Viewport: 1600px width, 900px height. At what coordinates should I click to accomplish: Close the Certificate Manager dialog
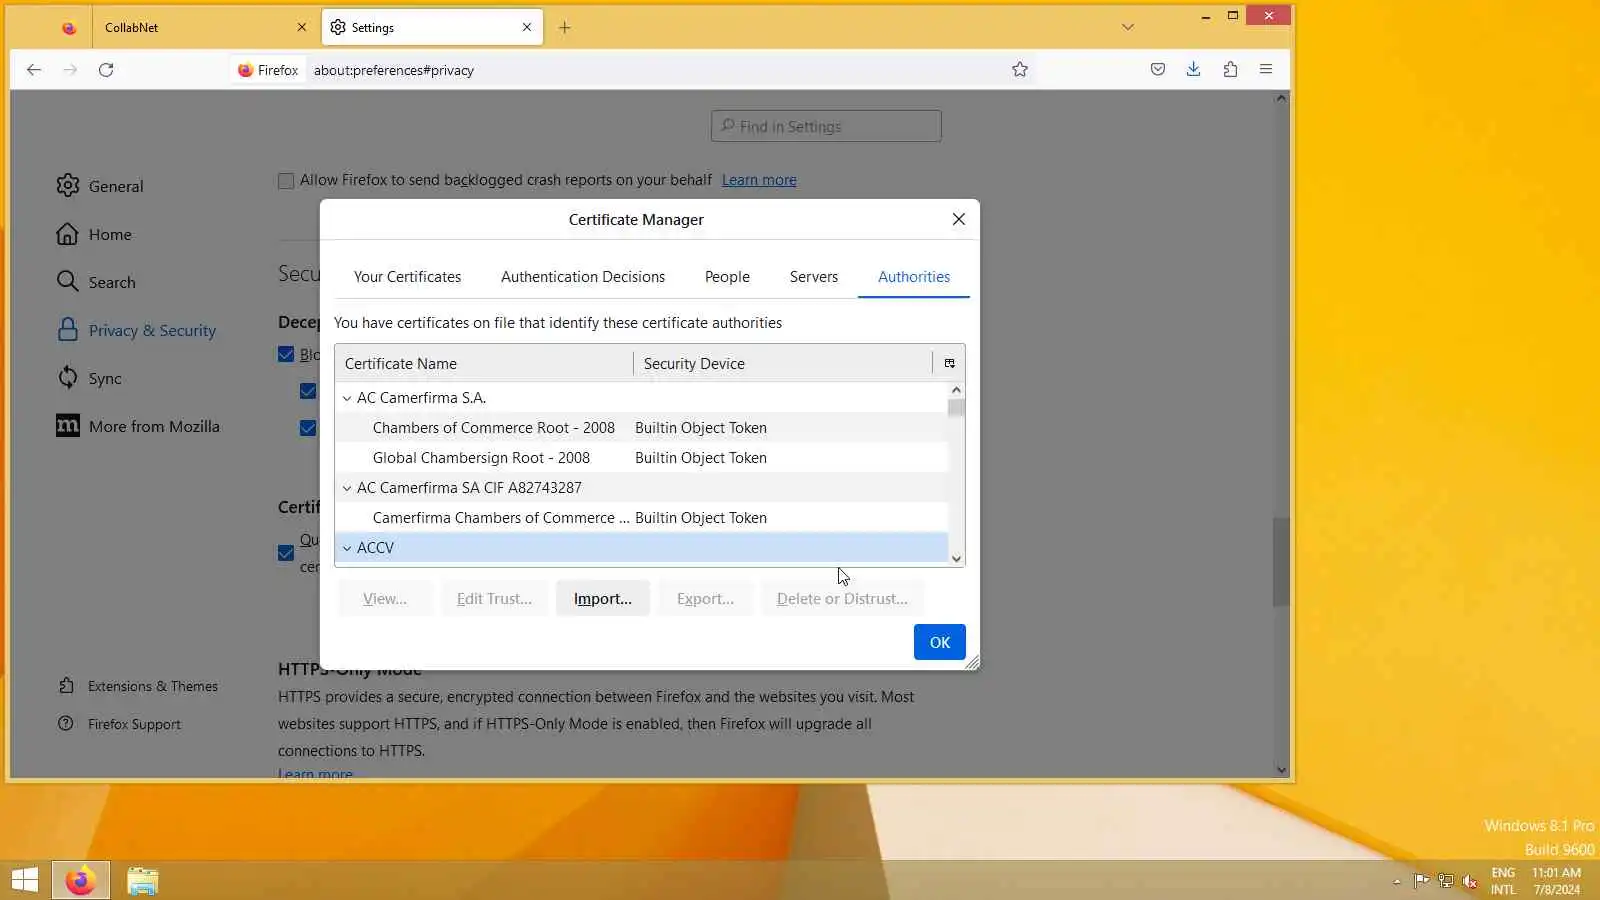959,220
